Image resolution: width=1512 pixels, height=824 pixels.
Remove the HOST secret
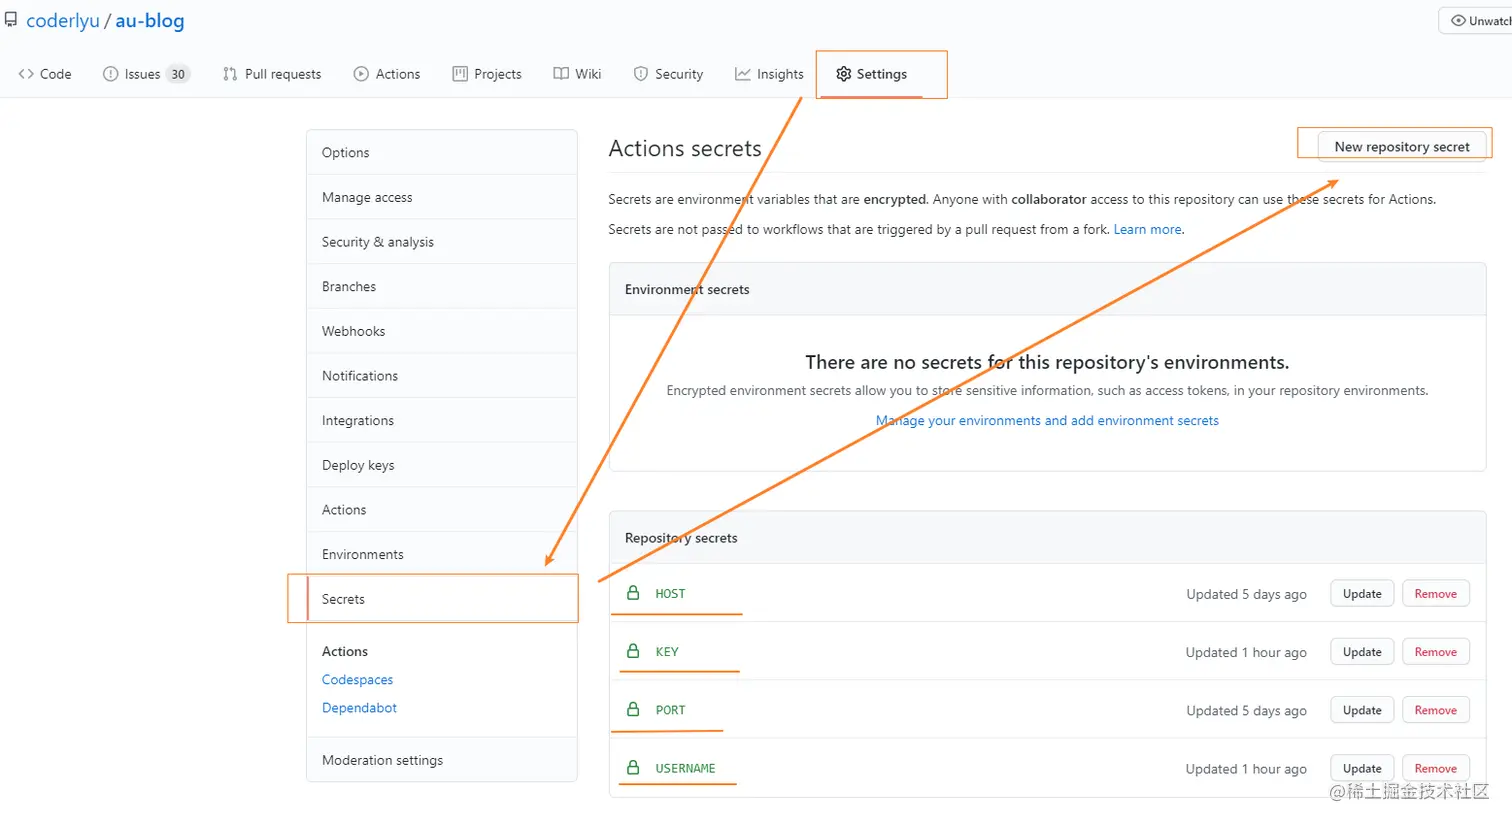coord(1436,594)
